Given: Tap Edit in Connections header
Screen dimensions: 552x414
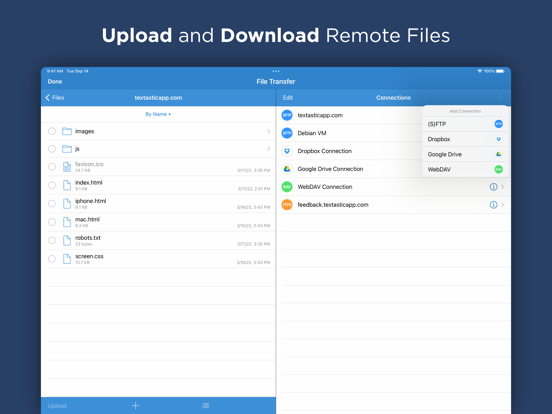Looking at the screenshot, I should click(288, 98).
